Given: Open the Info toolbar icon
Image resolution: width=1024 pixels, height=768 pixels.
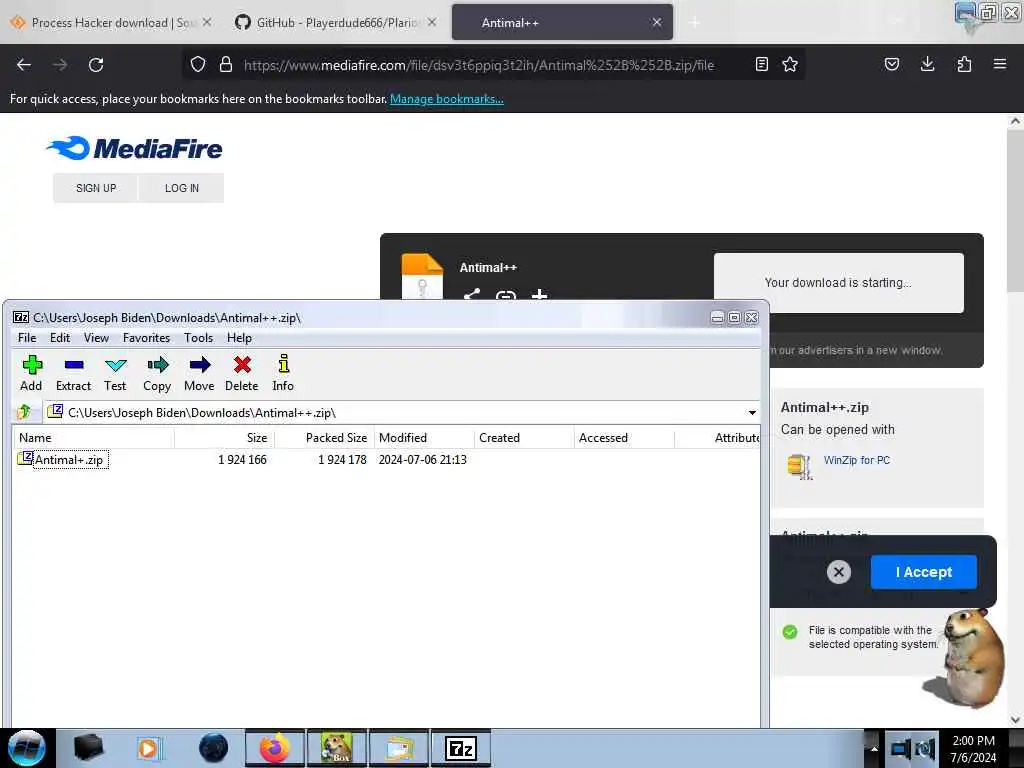Looking at the screenshot, I should tap(283, 373).
